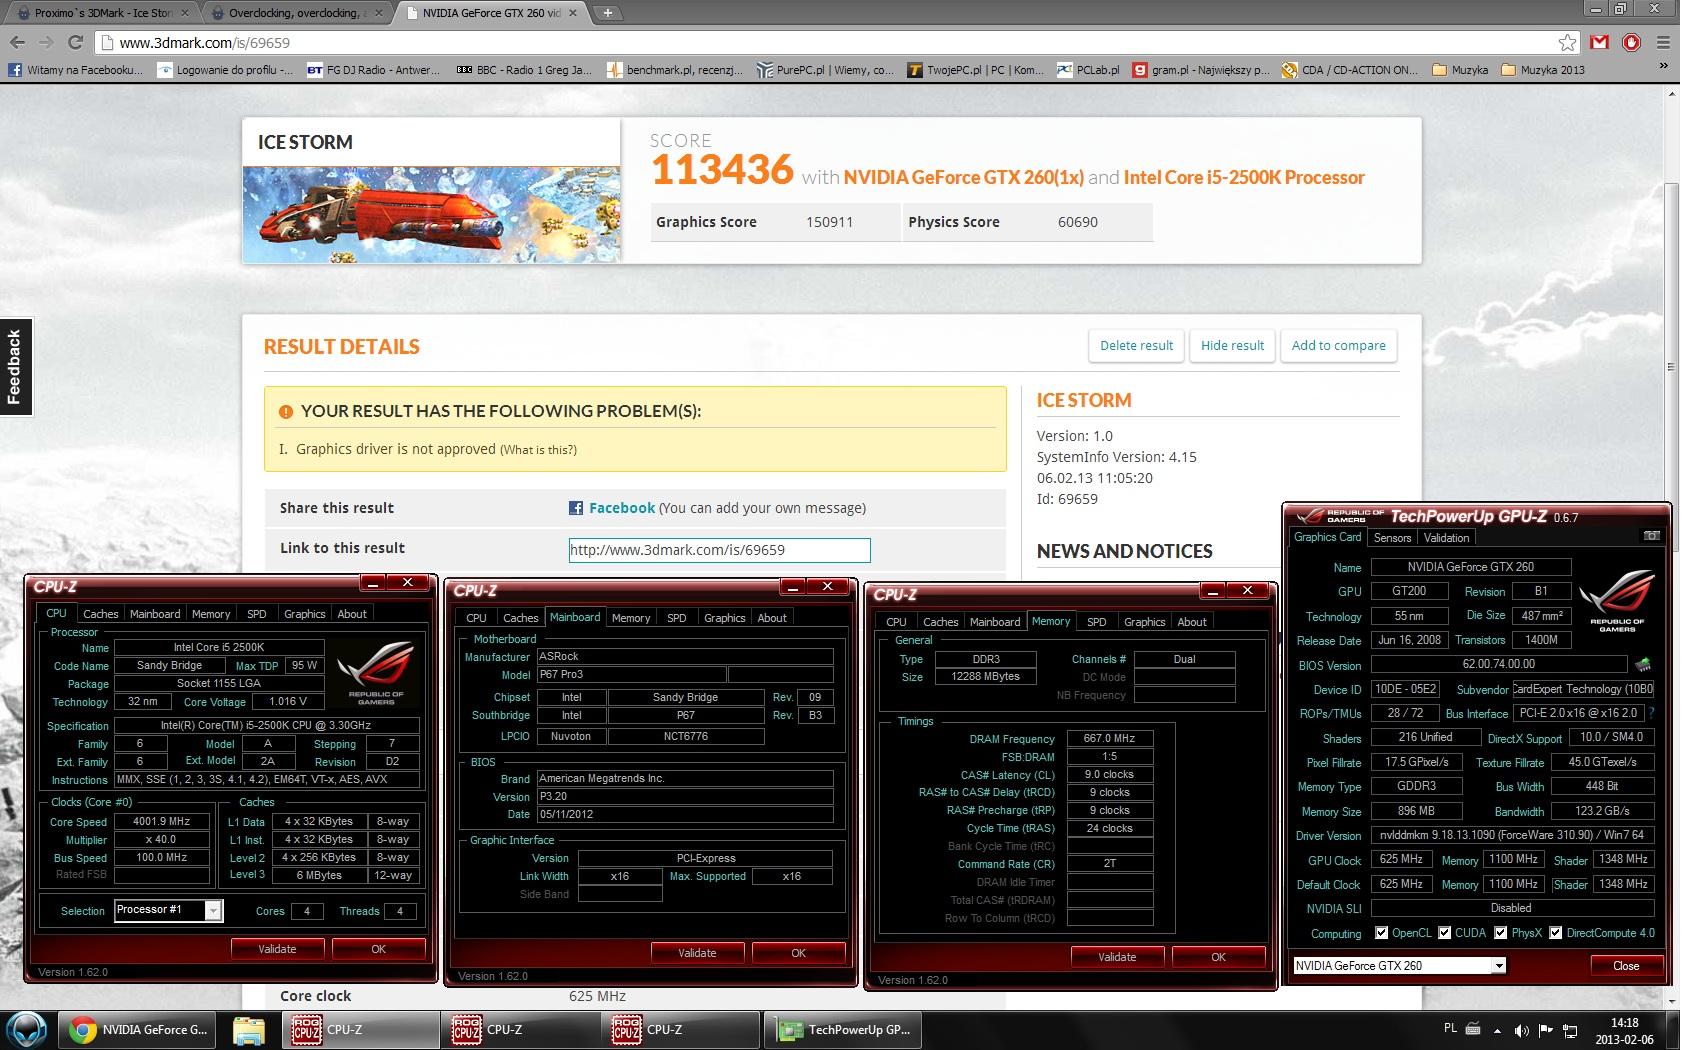Open the PurePC.pl bookmark

tap(825, 70)
